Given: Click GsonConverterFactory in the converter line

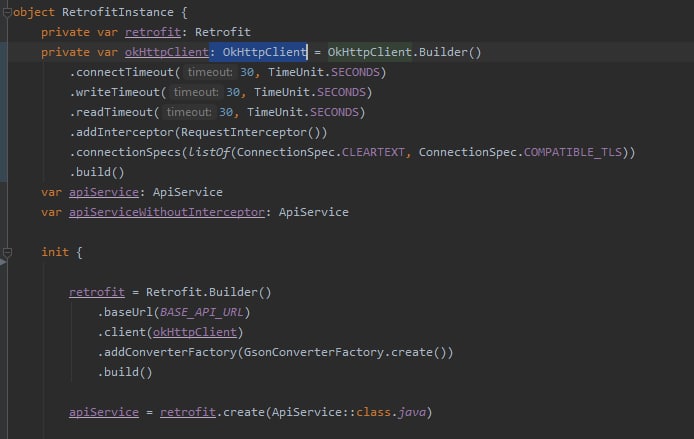Looking at the screenshot, I should pos(314,352).
